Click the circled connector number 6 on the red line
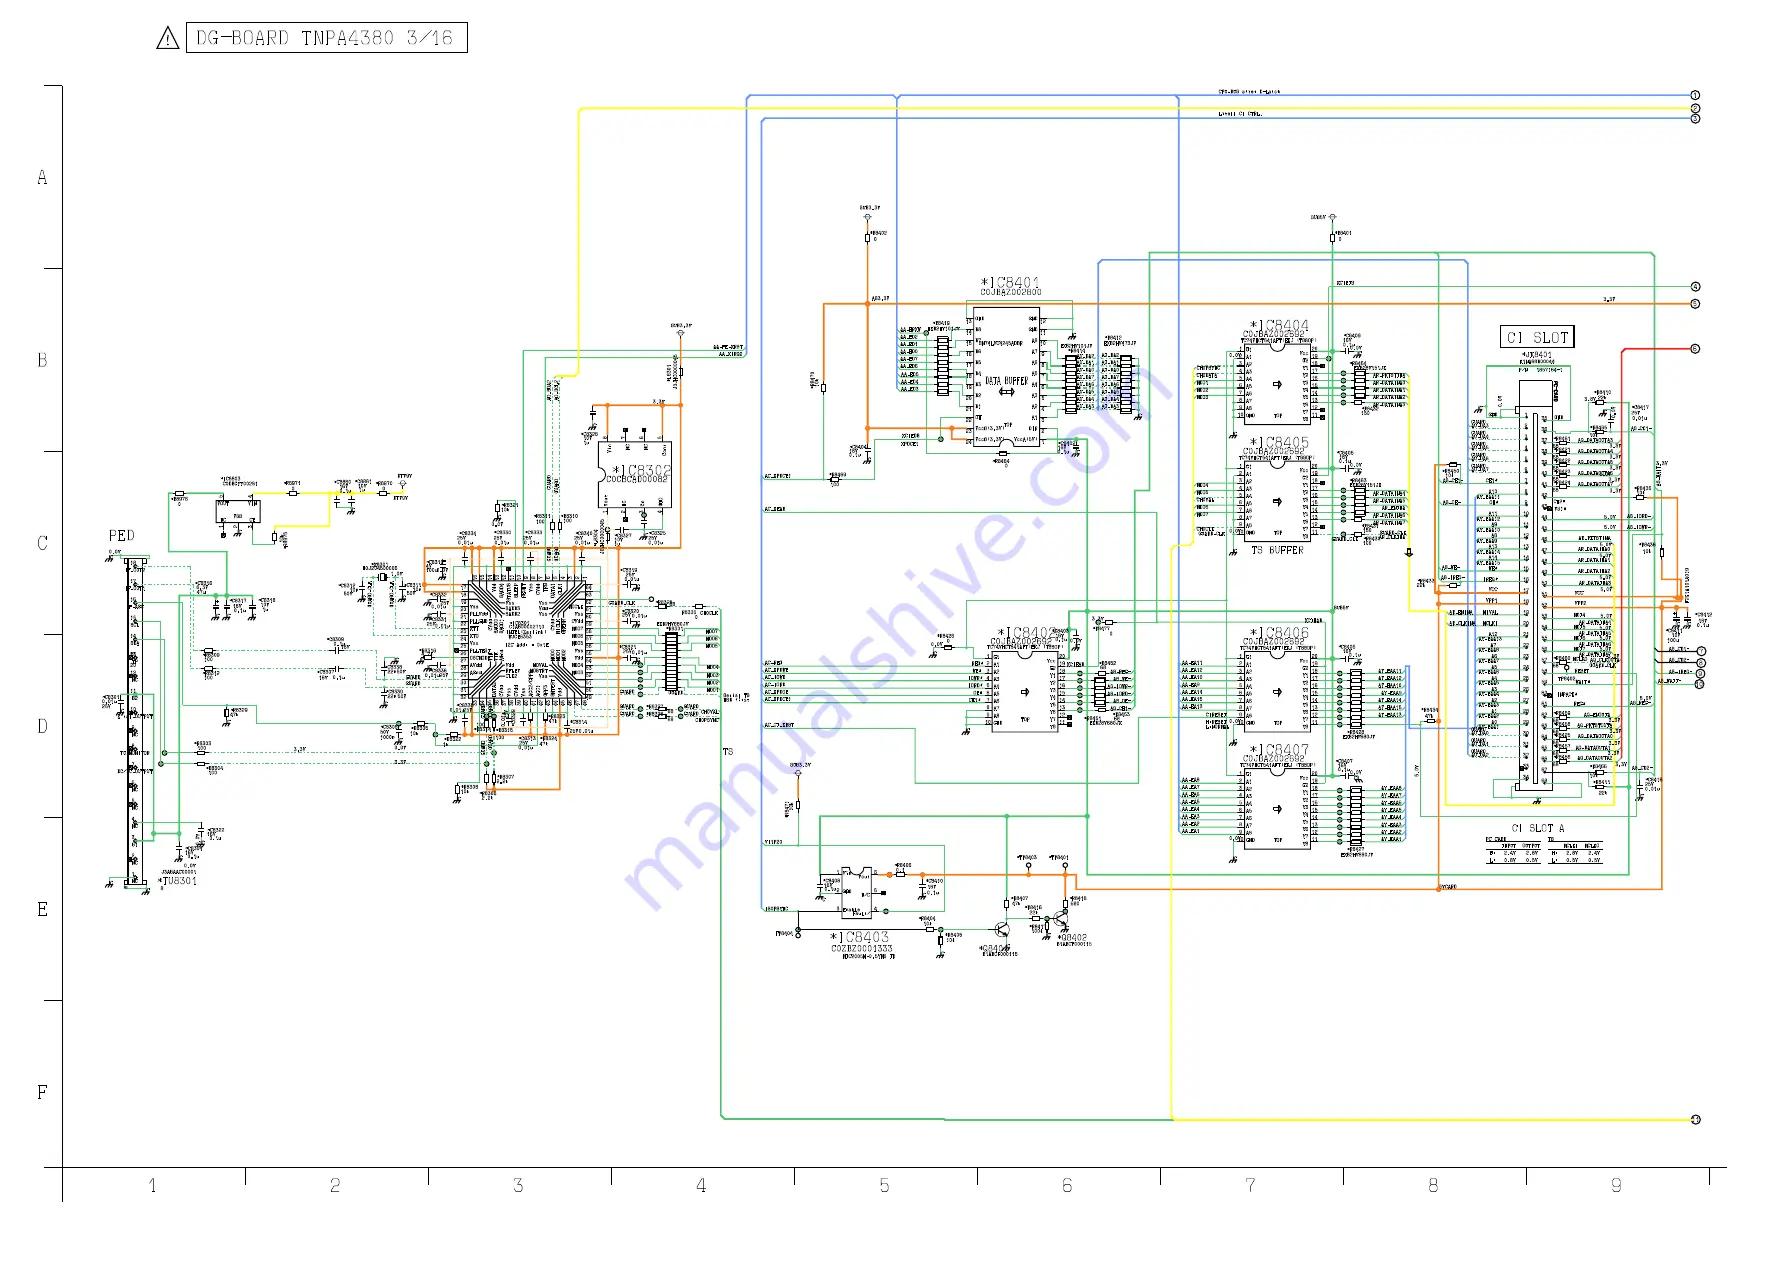The height and width of the screenshot is (1263, 1787). (1695, 349)
